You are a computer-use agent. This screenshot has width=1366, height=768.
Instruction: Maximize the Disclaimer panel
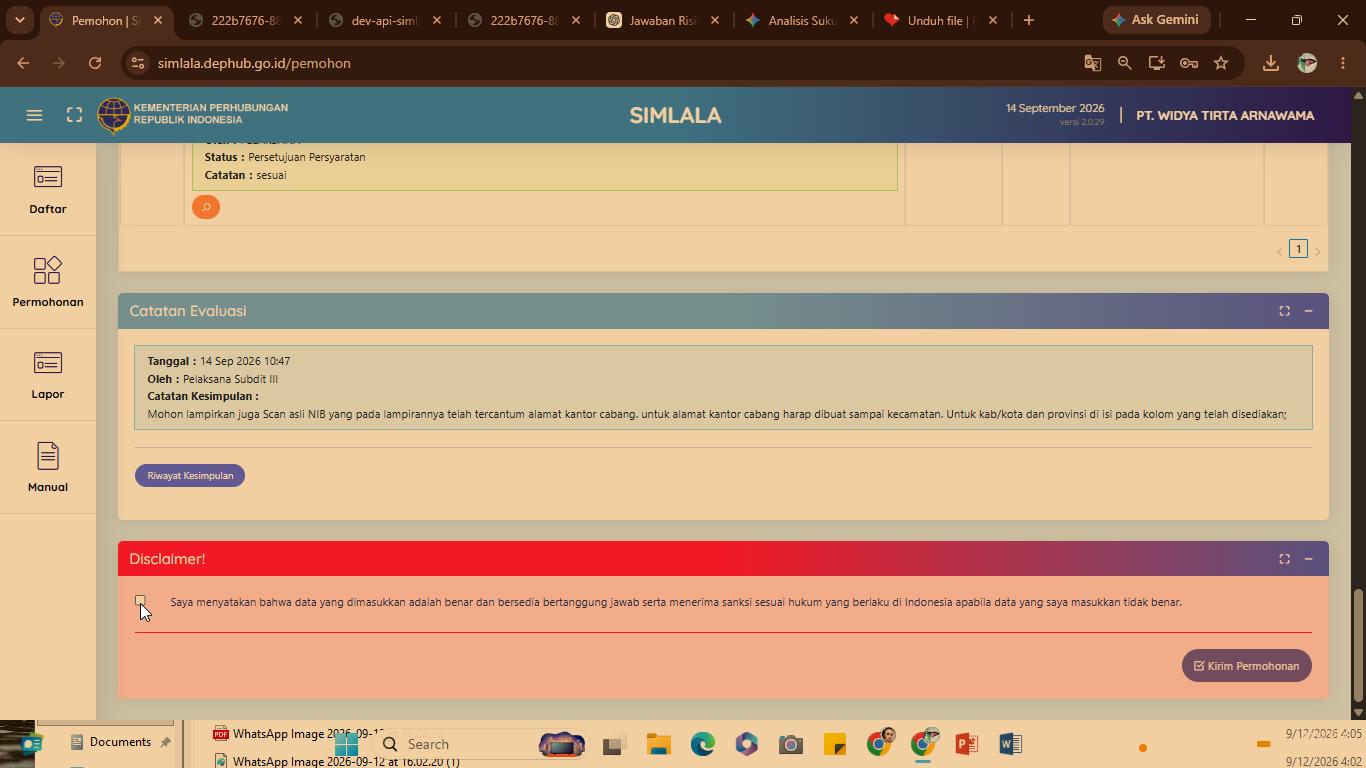(x=1284, y=559)
